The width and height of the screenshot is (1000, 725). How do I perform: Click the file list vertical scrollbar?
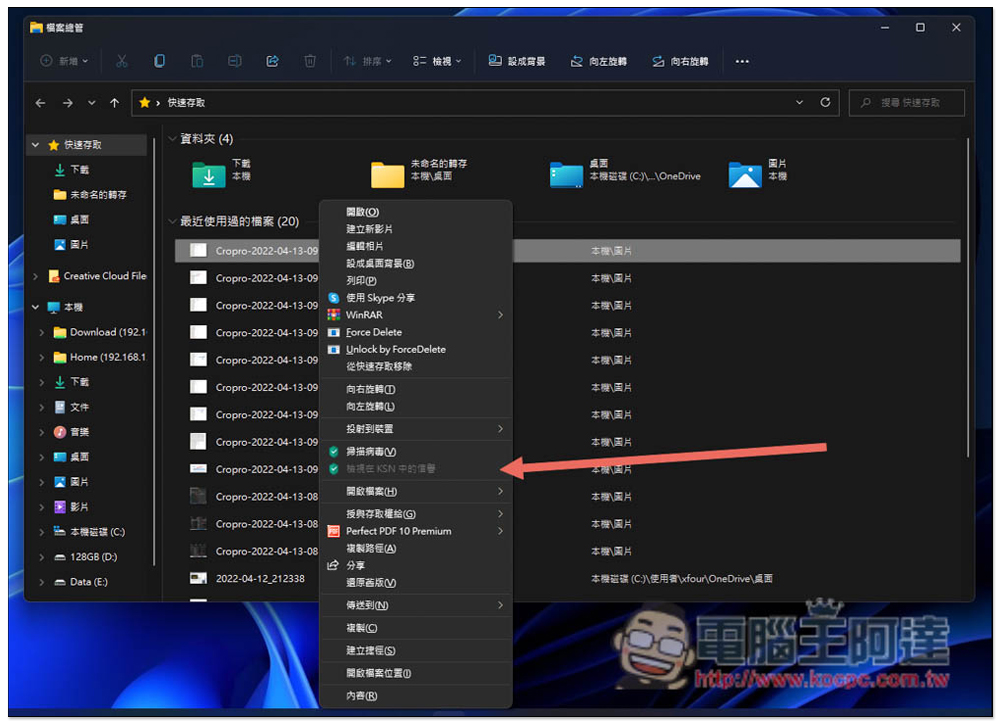pyautogui.click(x=967, y=298)
